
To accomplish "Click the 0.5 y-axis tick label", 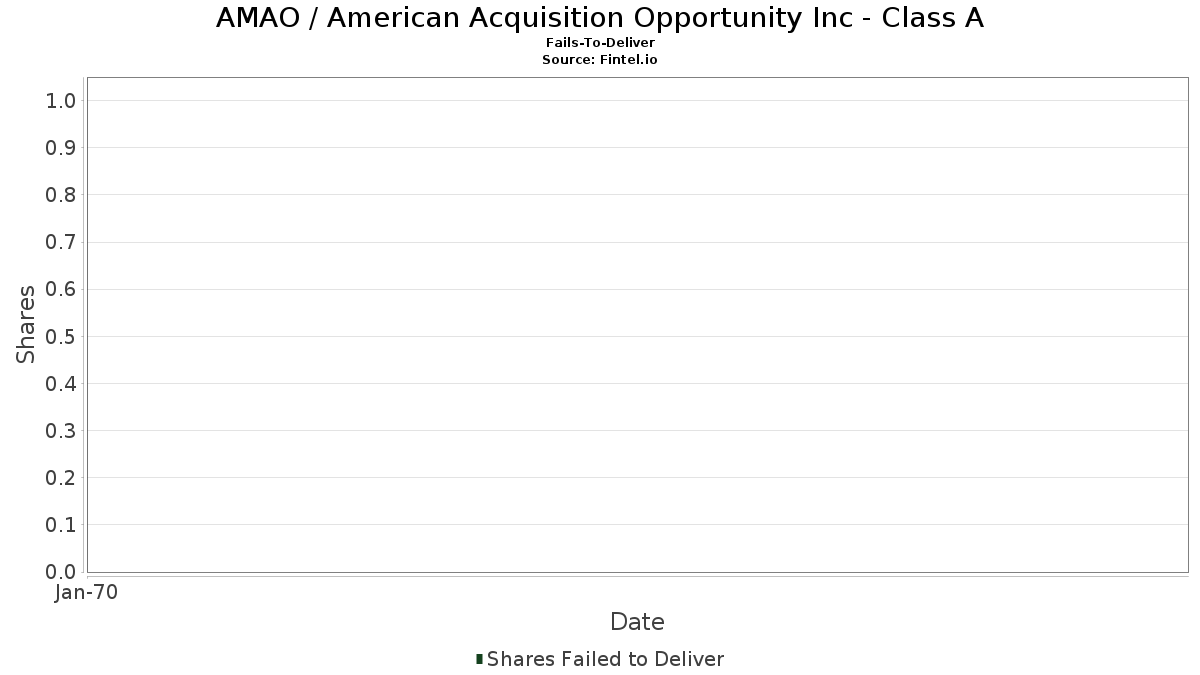I will [x=61, y=336].
